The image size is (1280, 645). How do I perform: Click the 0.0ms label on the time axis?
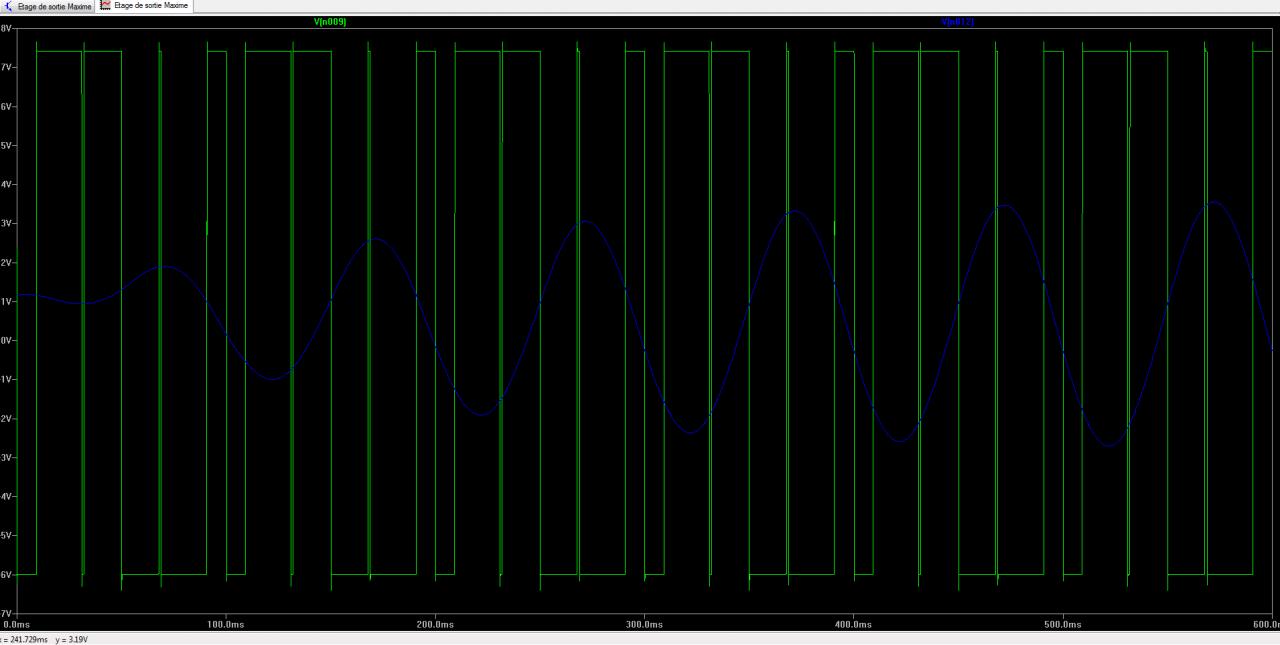[x=16, y=624]
